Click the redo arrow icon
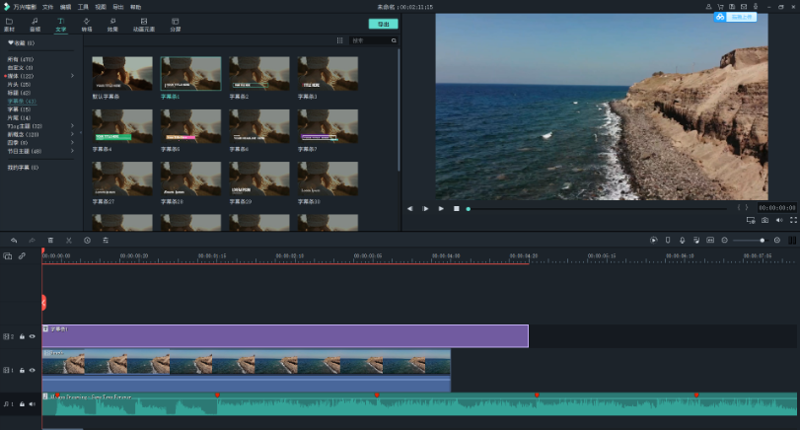This screenshot has height=430, width=800. coord(32,240)
